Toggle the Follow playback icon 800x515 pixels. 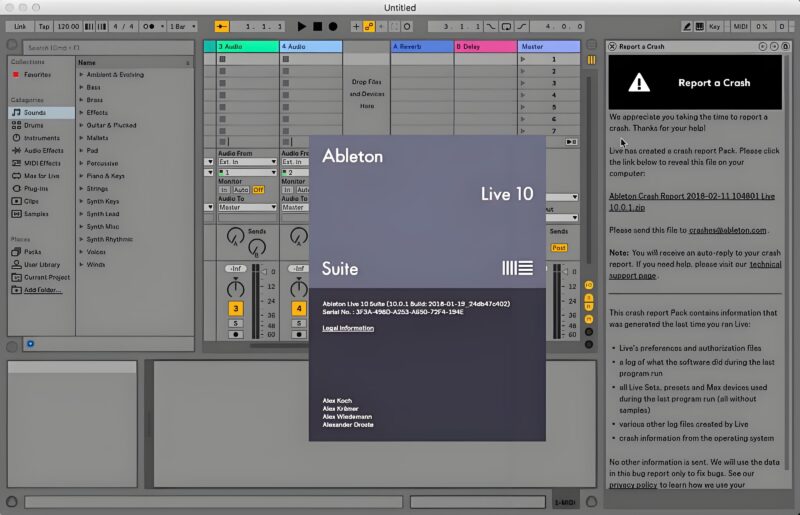point(221,27)
